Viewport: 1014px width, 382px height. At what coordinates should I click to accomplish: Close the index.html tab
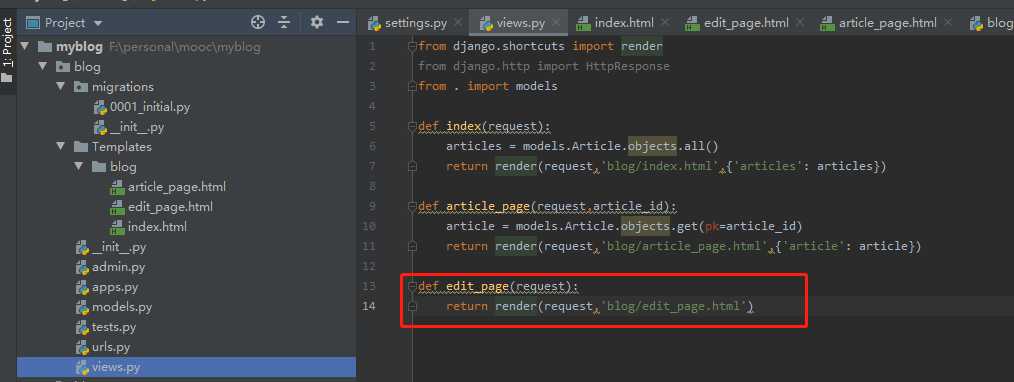pyautogui.click(x=665, y=23)
